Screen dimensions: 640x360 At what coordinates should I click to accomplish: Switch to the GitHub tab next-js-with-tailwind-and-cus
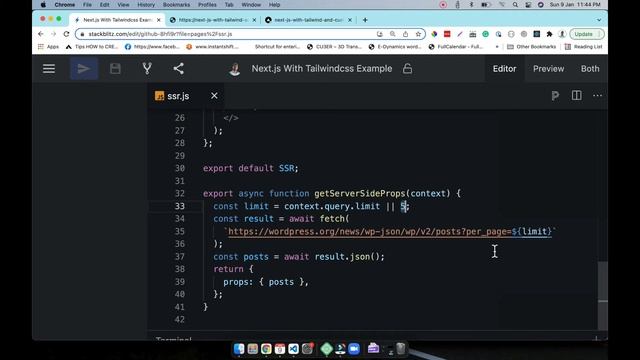309,20
